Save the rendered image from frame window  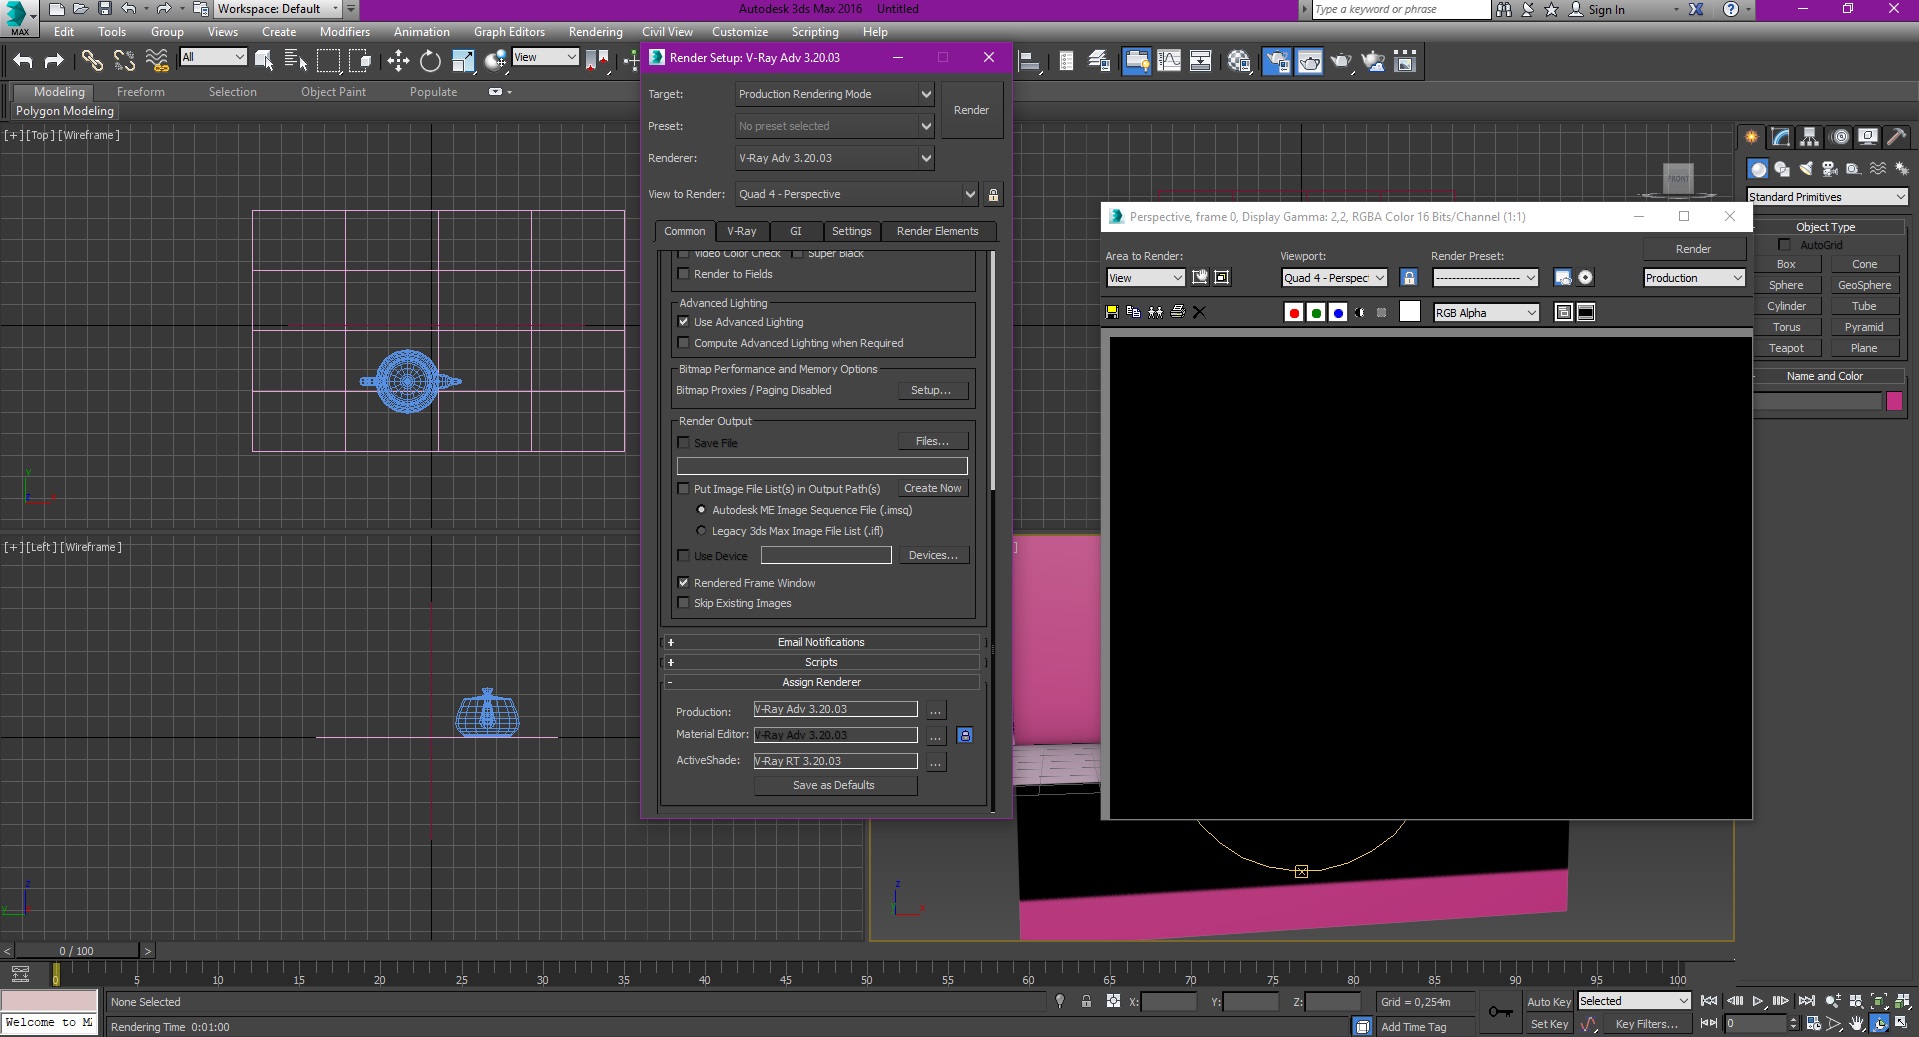click(x=1112, y=312)
